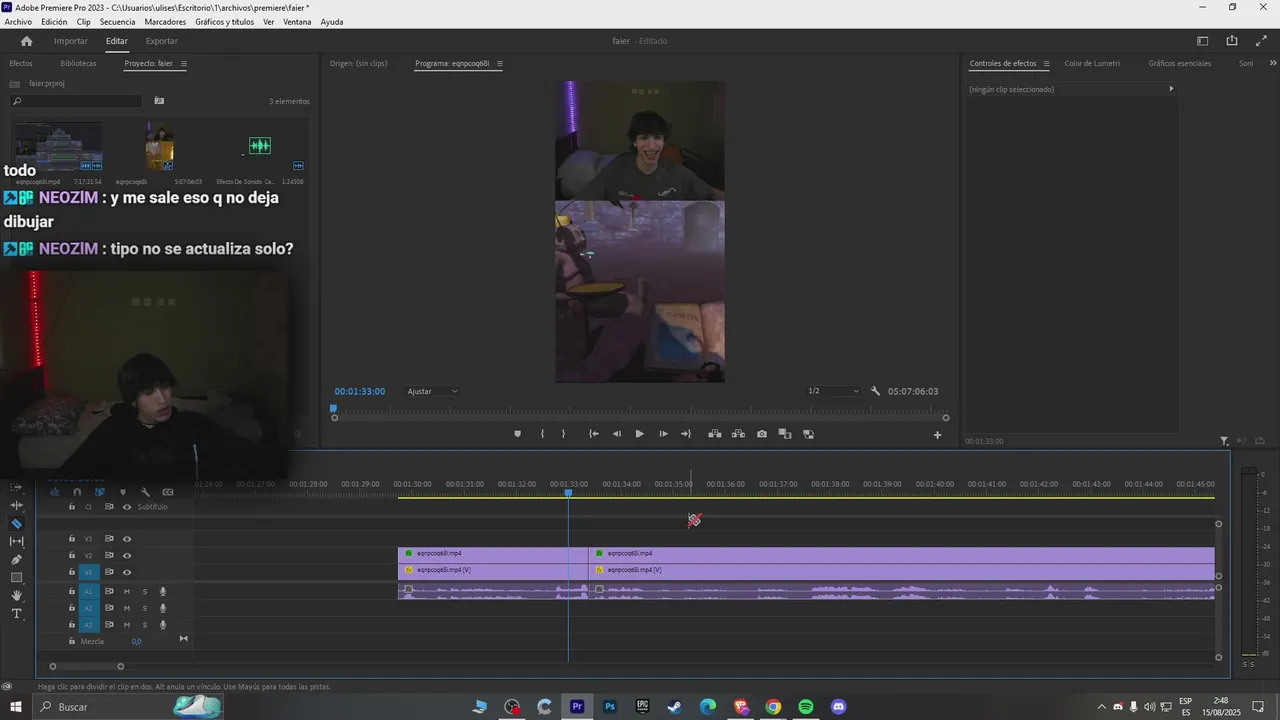
Task: Select the Pen tool
Action: tap(17, 559)
